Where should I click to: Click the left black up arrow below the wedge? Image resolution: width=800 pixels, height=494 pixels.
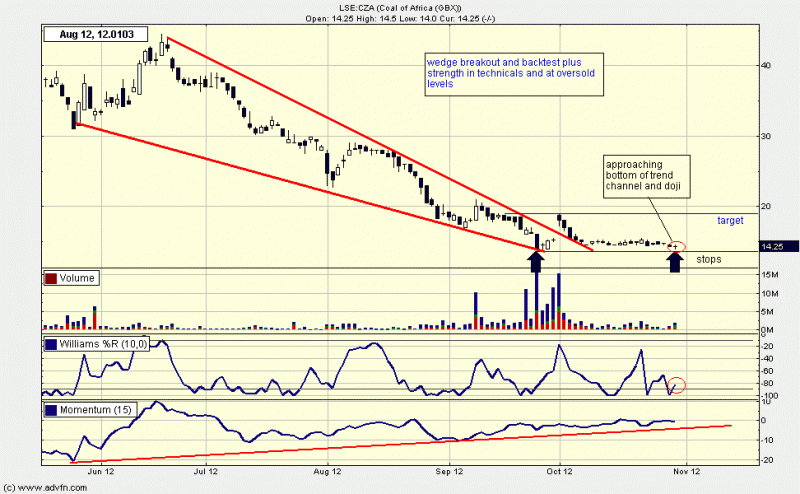(x=536, y=262)
